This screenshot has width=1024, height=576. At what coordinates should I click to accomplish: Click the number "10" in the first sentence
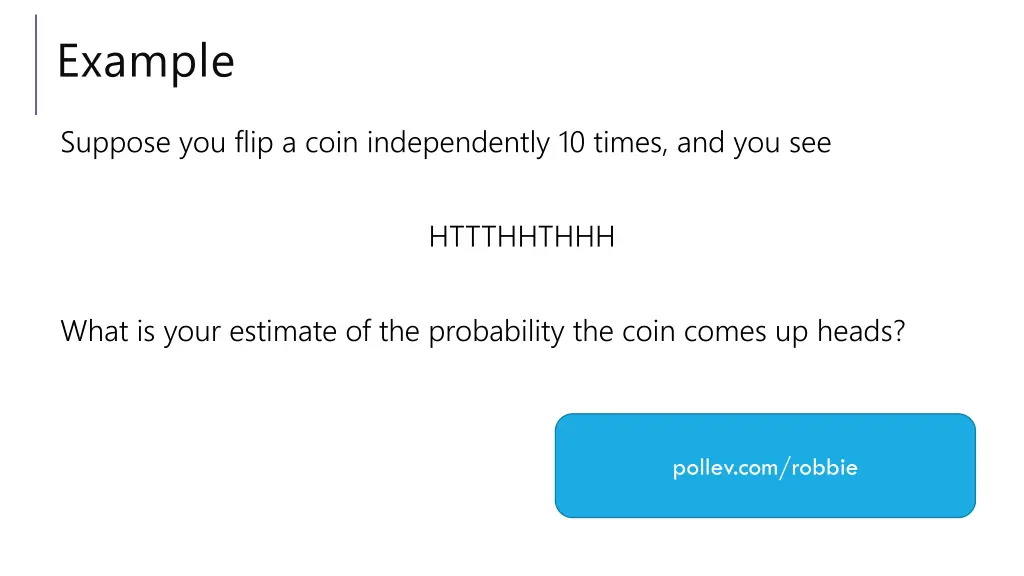[573, 144]
